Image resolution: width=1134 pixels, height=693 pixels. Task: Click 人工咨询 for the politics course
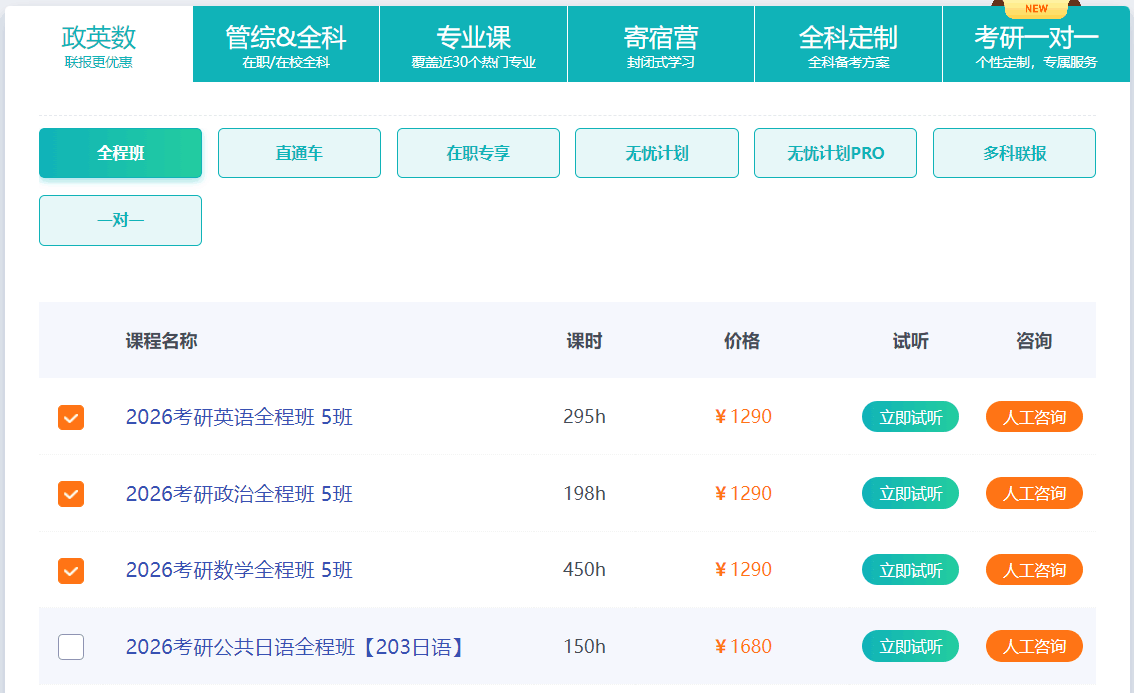coord(1034,493)
